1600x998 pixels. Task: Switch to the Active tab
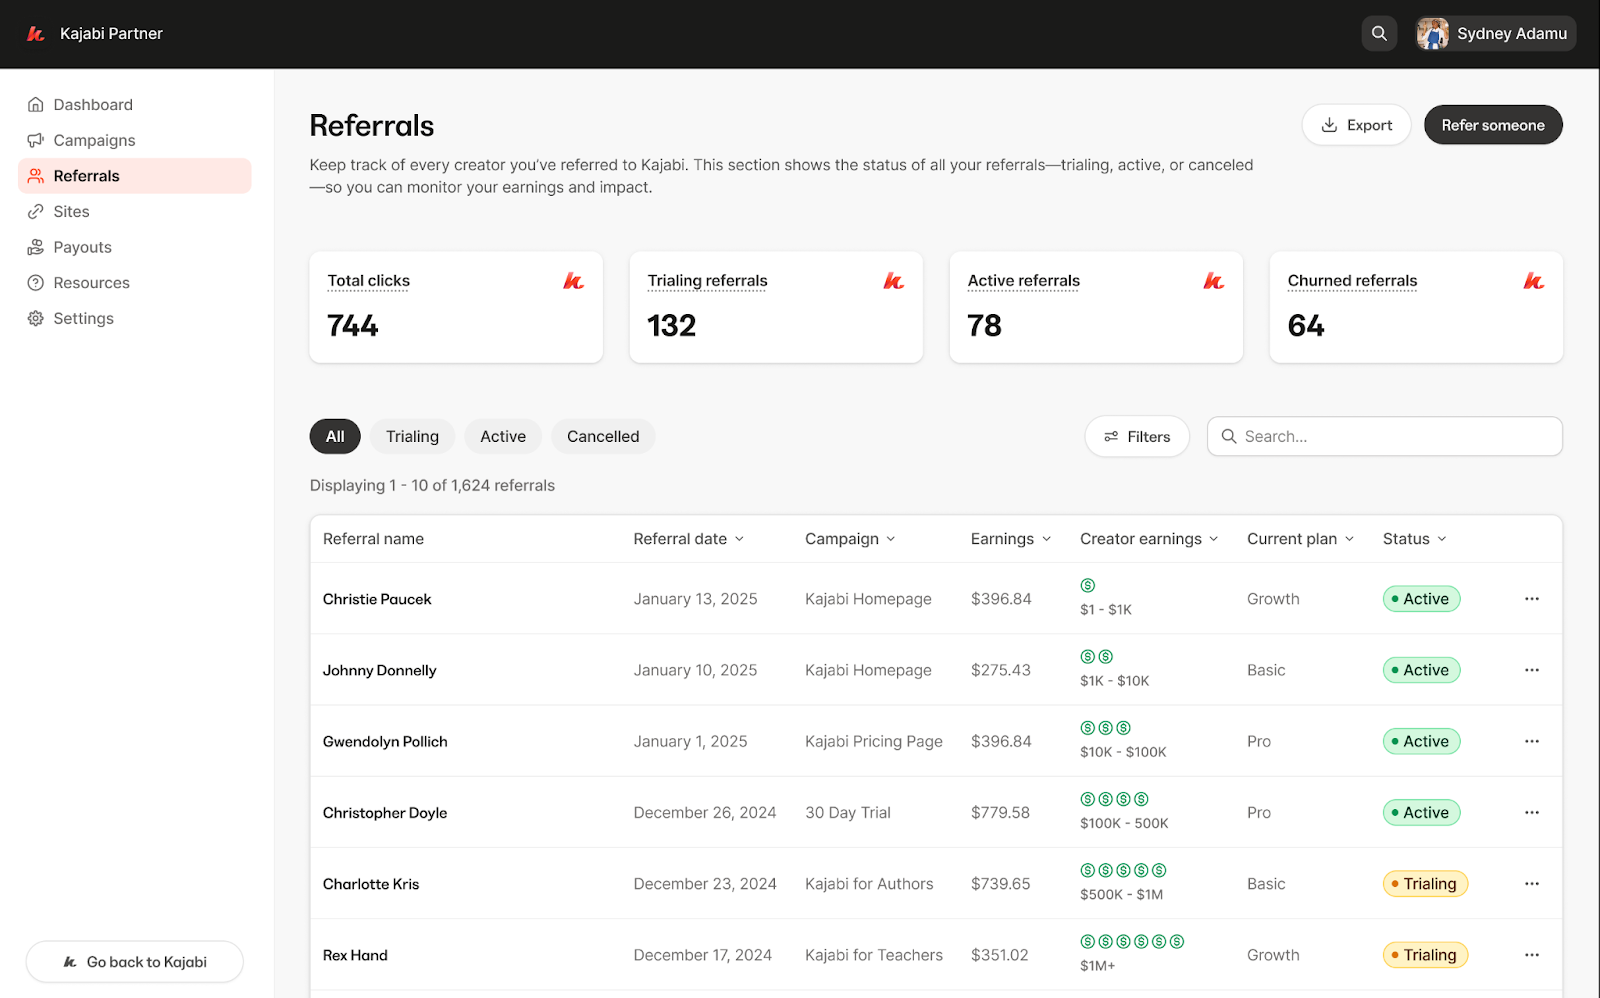(x=503, y=437)
